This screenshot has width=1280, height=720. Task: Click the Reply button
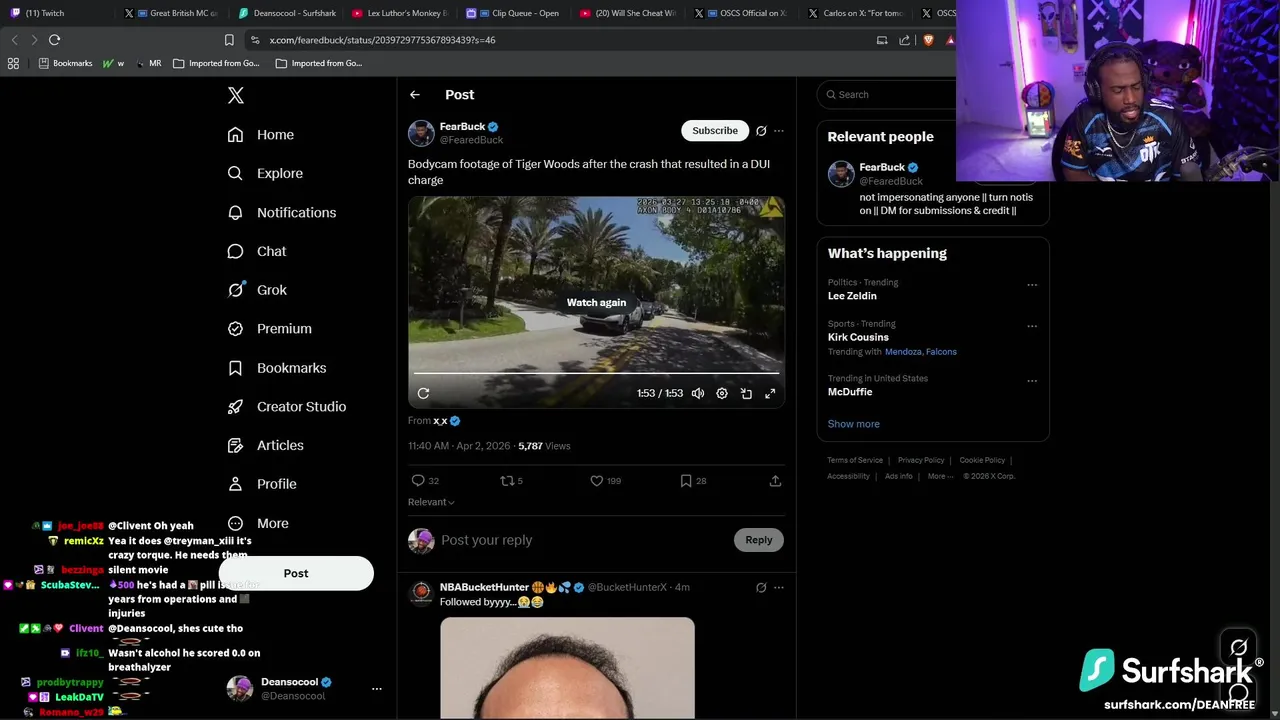[758, 540]
